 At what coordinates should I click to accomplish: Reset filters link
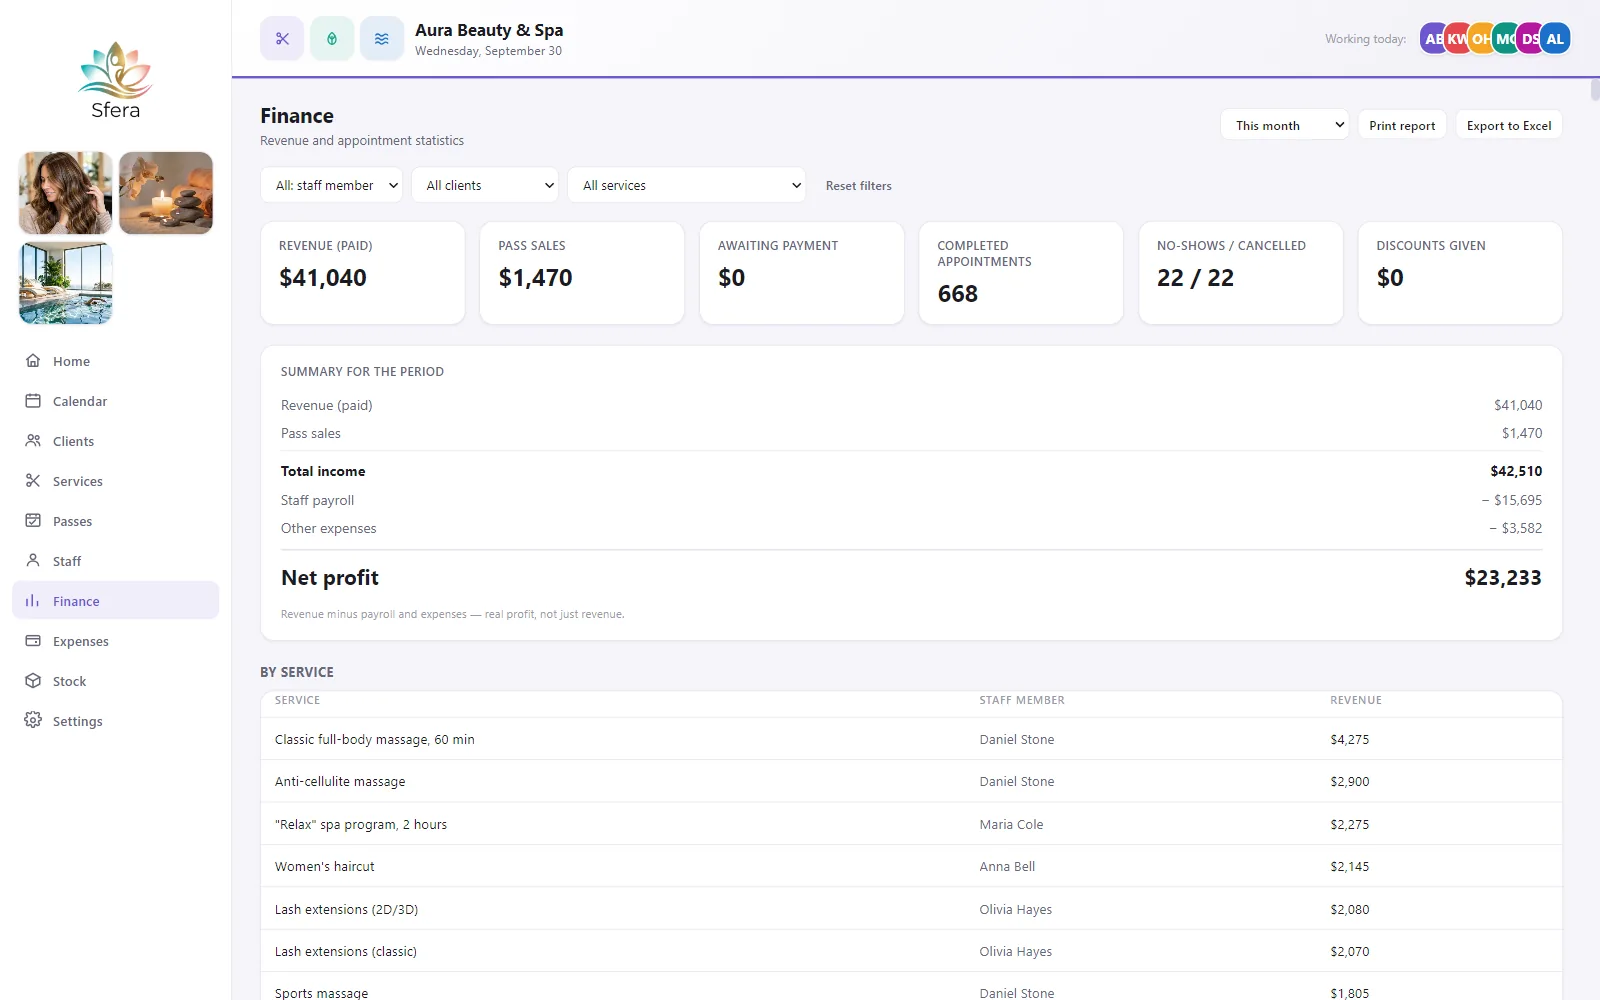tap(859, 186)
